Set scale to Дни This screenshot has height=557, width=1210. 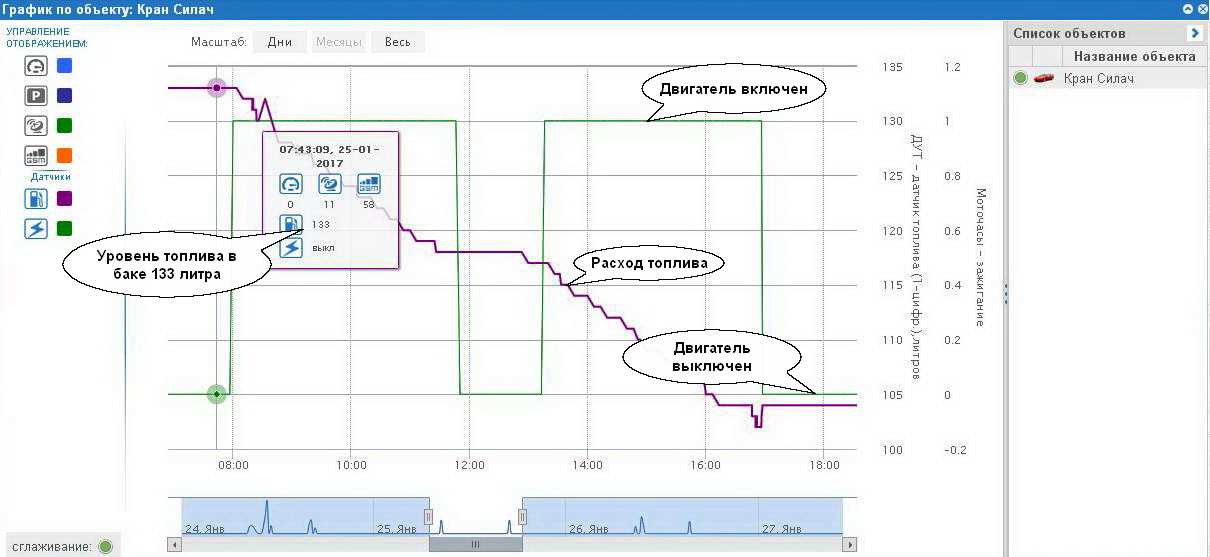pos(279,42)
